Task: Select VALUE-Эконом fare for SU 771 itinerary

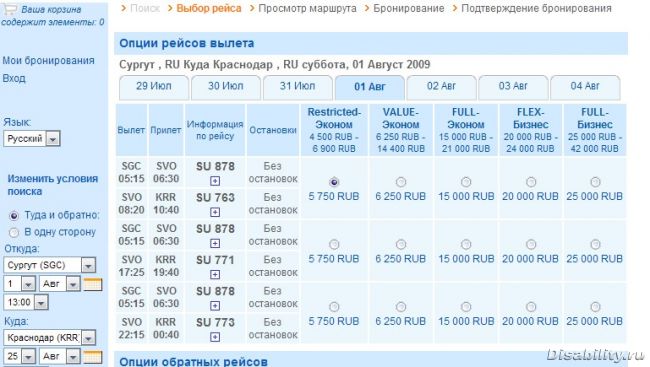Action: (x=400, y=244)
